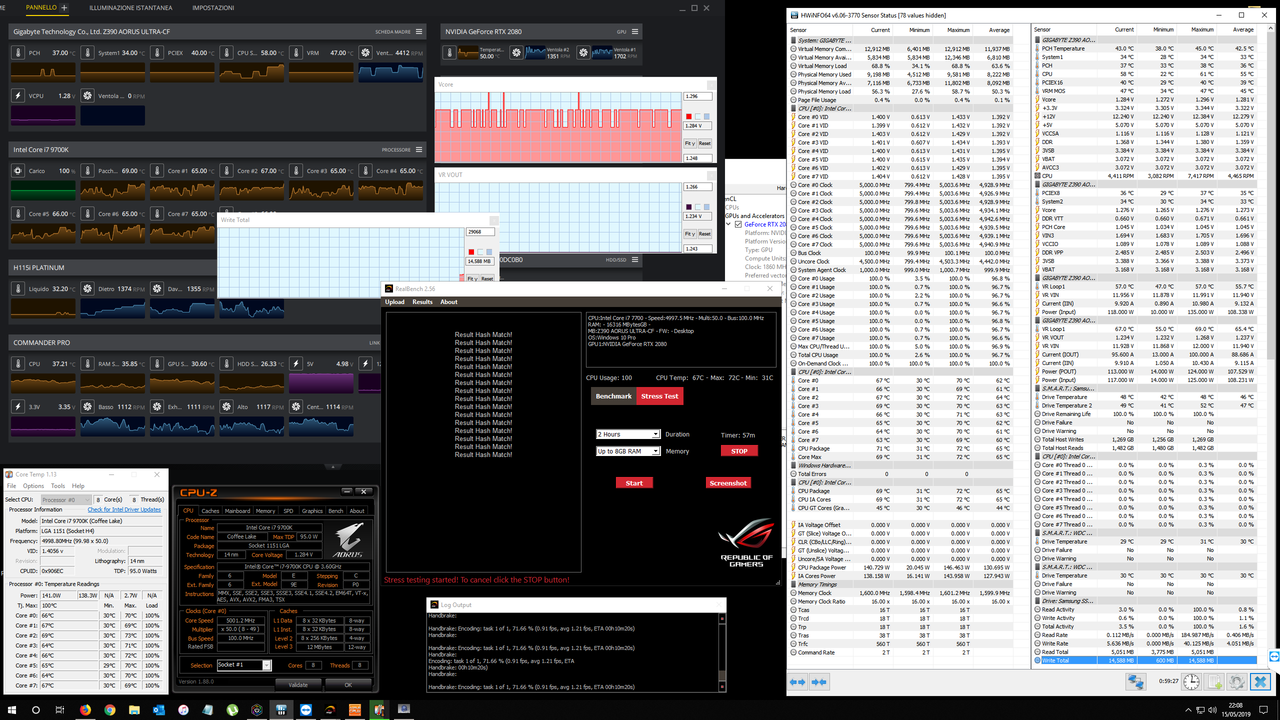Open the Results menu in RealBench

click(423, 301)
